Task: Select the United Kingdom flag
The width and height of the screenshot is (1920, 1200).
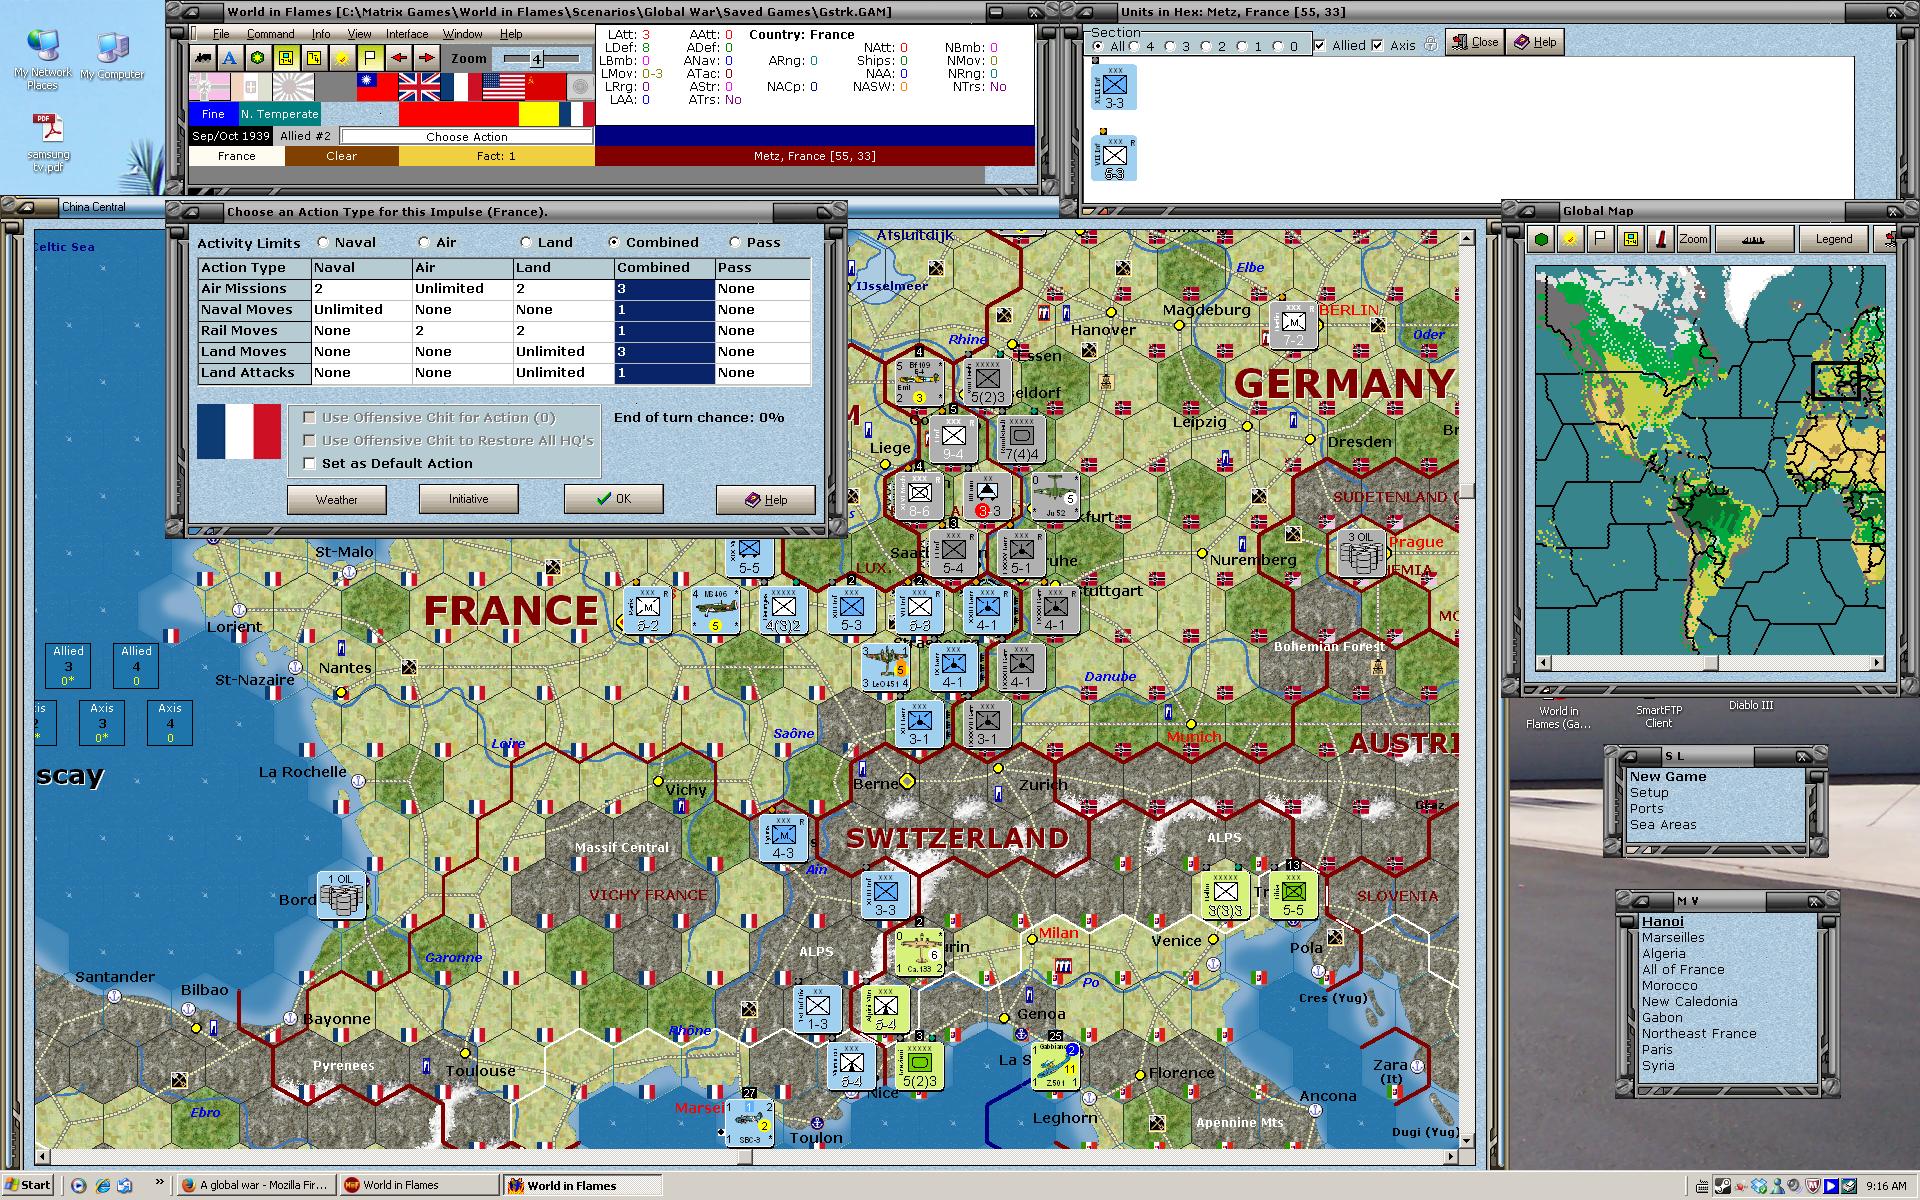Action: tap(419, 87)
